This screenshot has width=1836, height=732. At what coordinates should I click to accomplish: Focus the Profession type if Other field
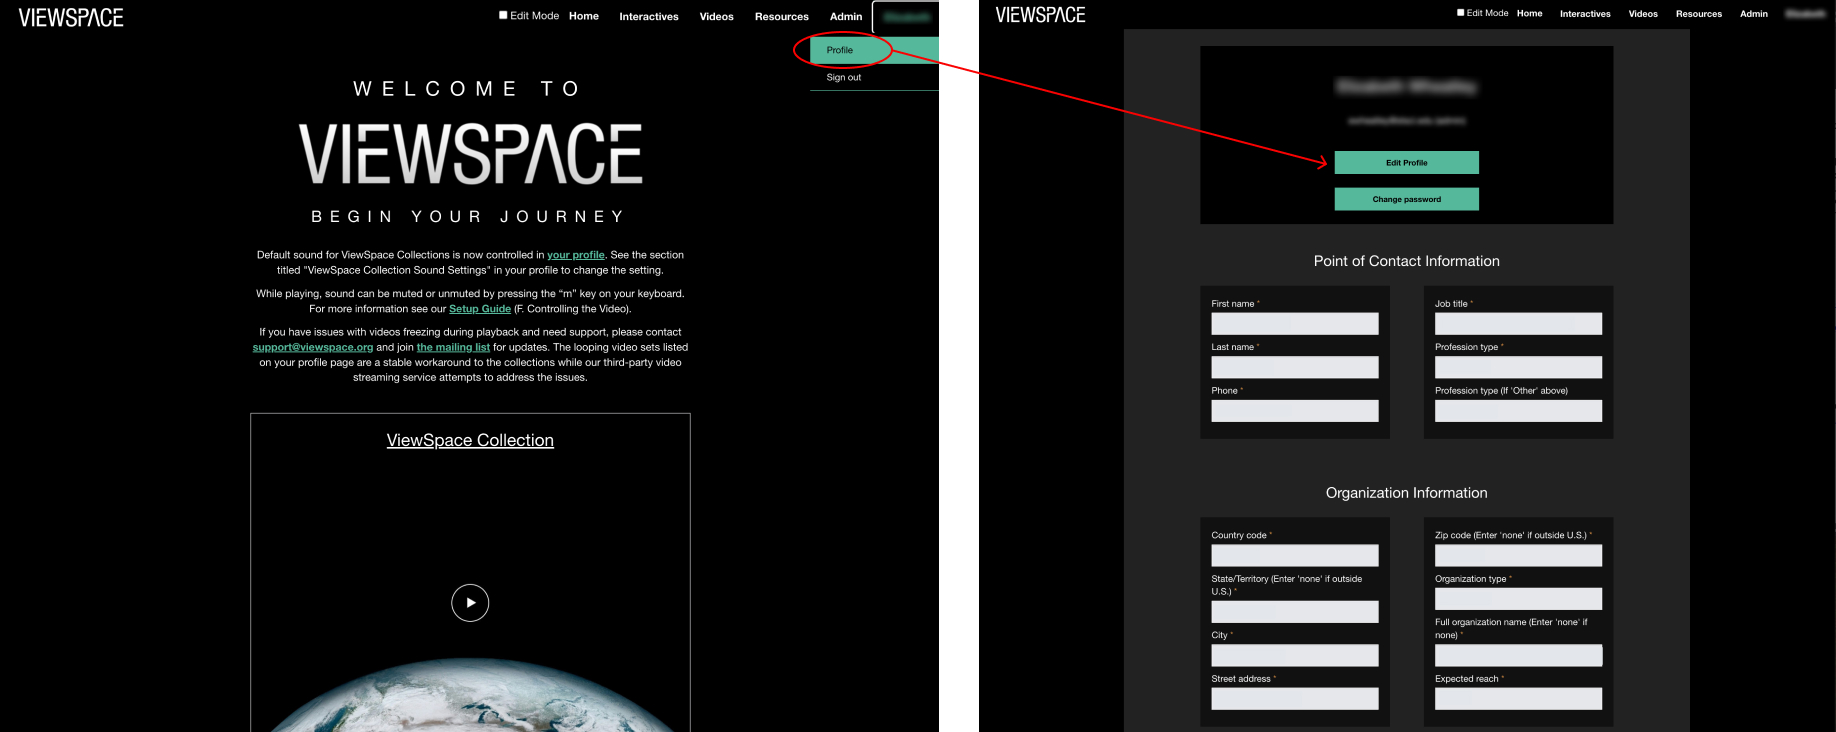coord(1518,411)
